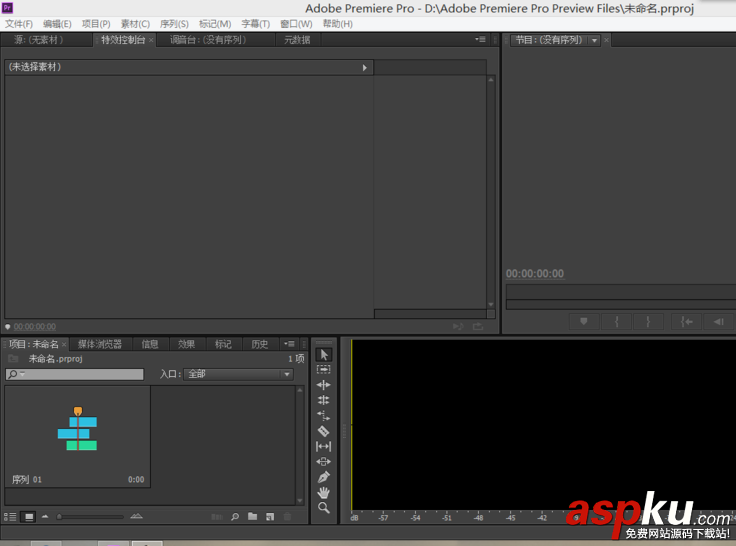
Task: Mark Out point in program monitor
Action: click(648, 322)
